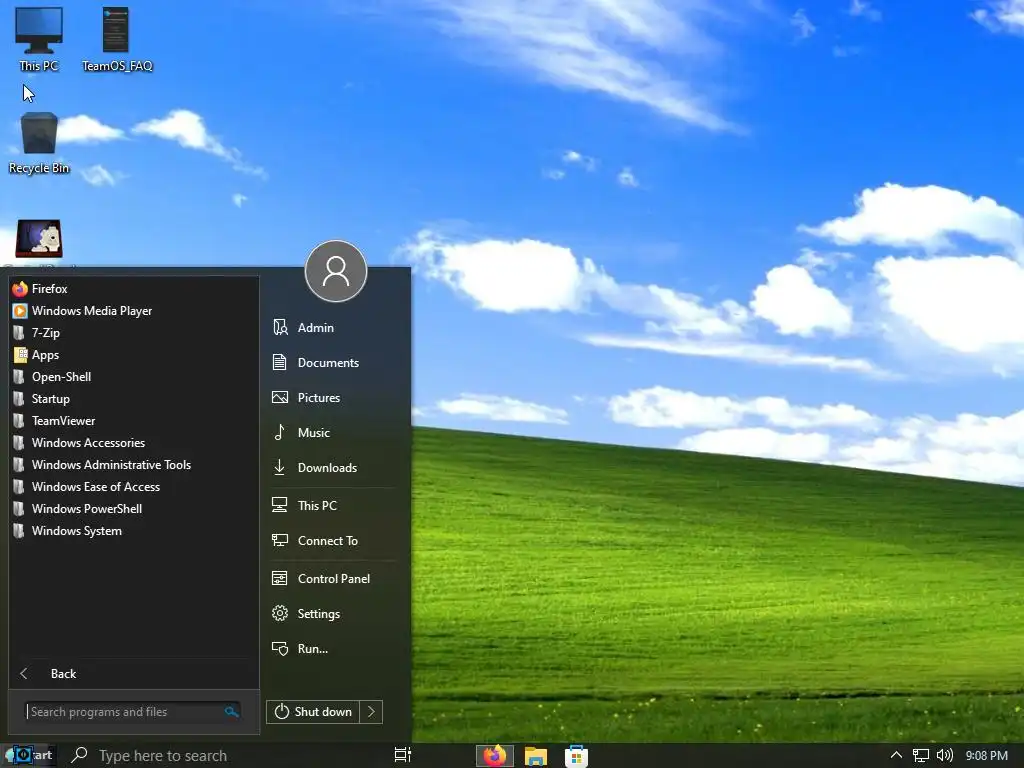Open the desktop shortcut below Recycle Bin
This screenshot has width=1024, height=768.
(x=39, y=239)
